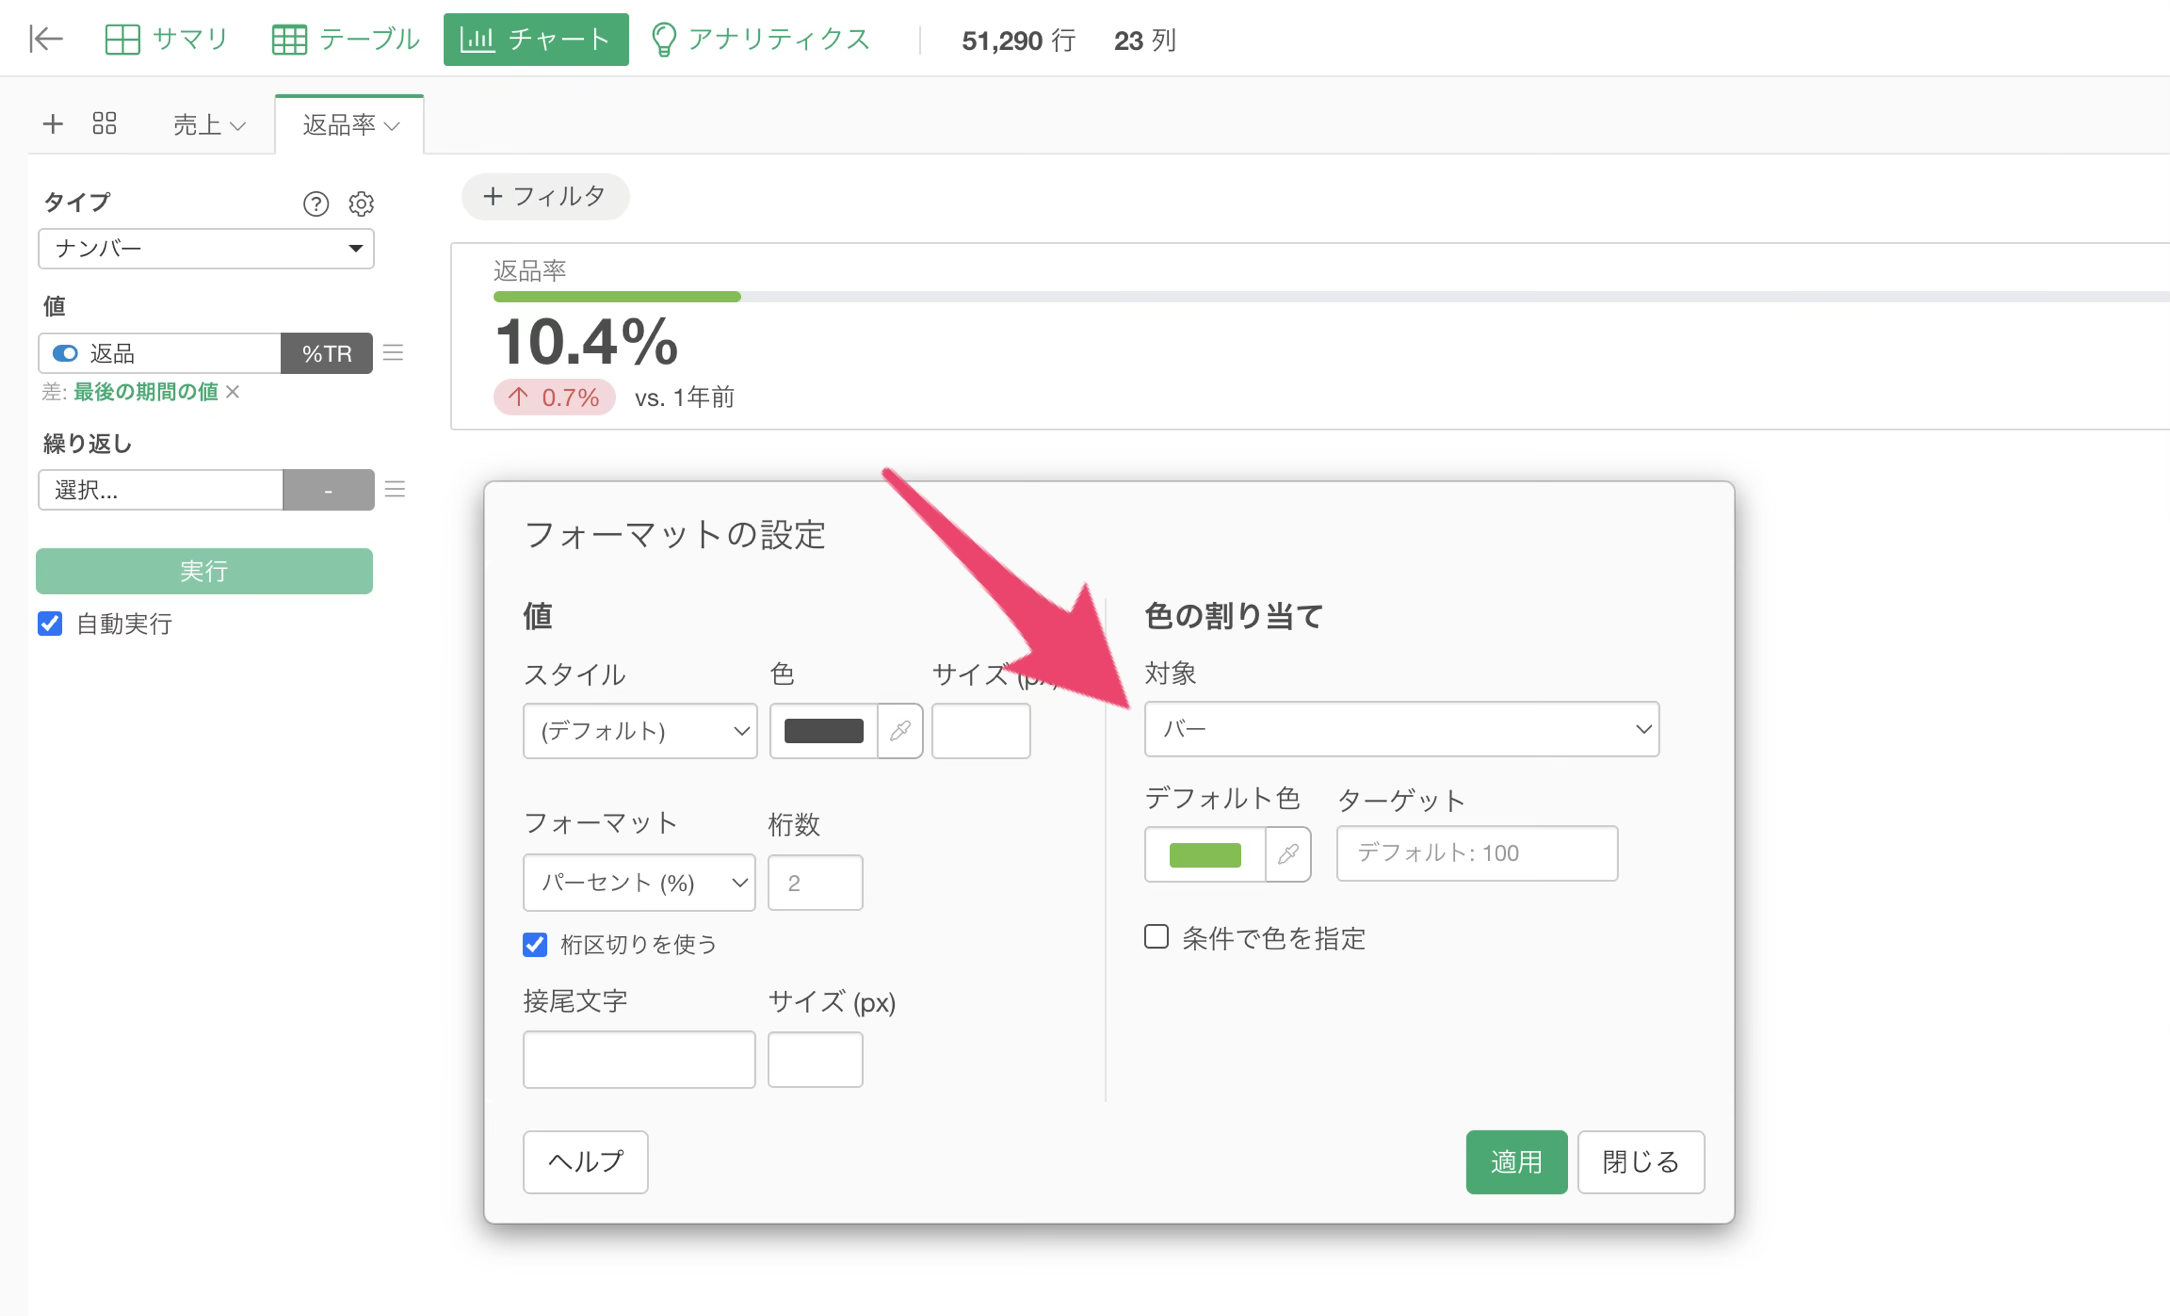Viewport: 2170px width, 1316px height.
Task: Click eyedropper next to default green color
Action: pyautogui.click(x=1288, y=854)
